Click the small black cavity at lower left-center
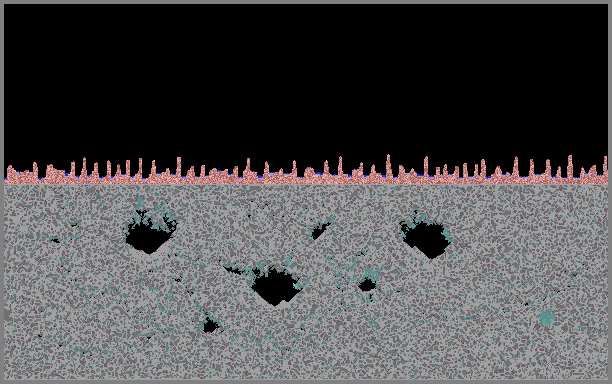 [x=210, y=325]
